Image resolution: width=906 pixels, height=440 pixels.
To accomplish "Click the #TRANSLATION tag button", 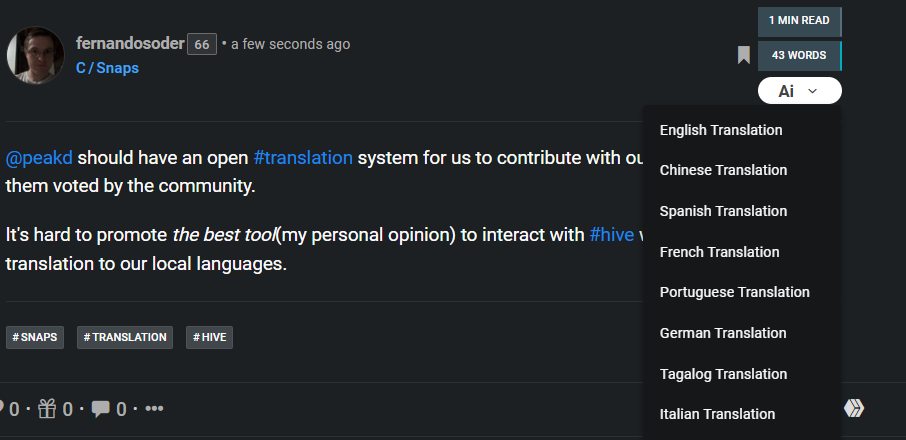I will [x=125, y=337].
